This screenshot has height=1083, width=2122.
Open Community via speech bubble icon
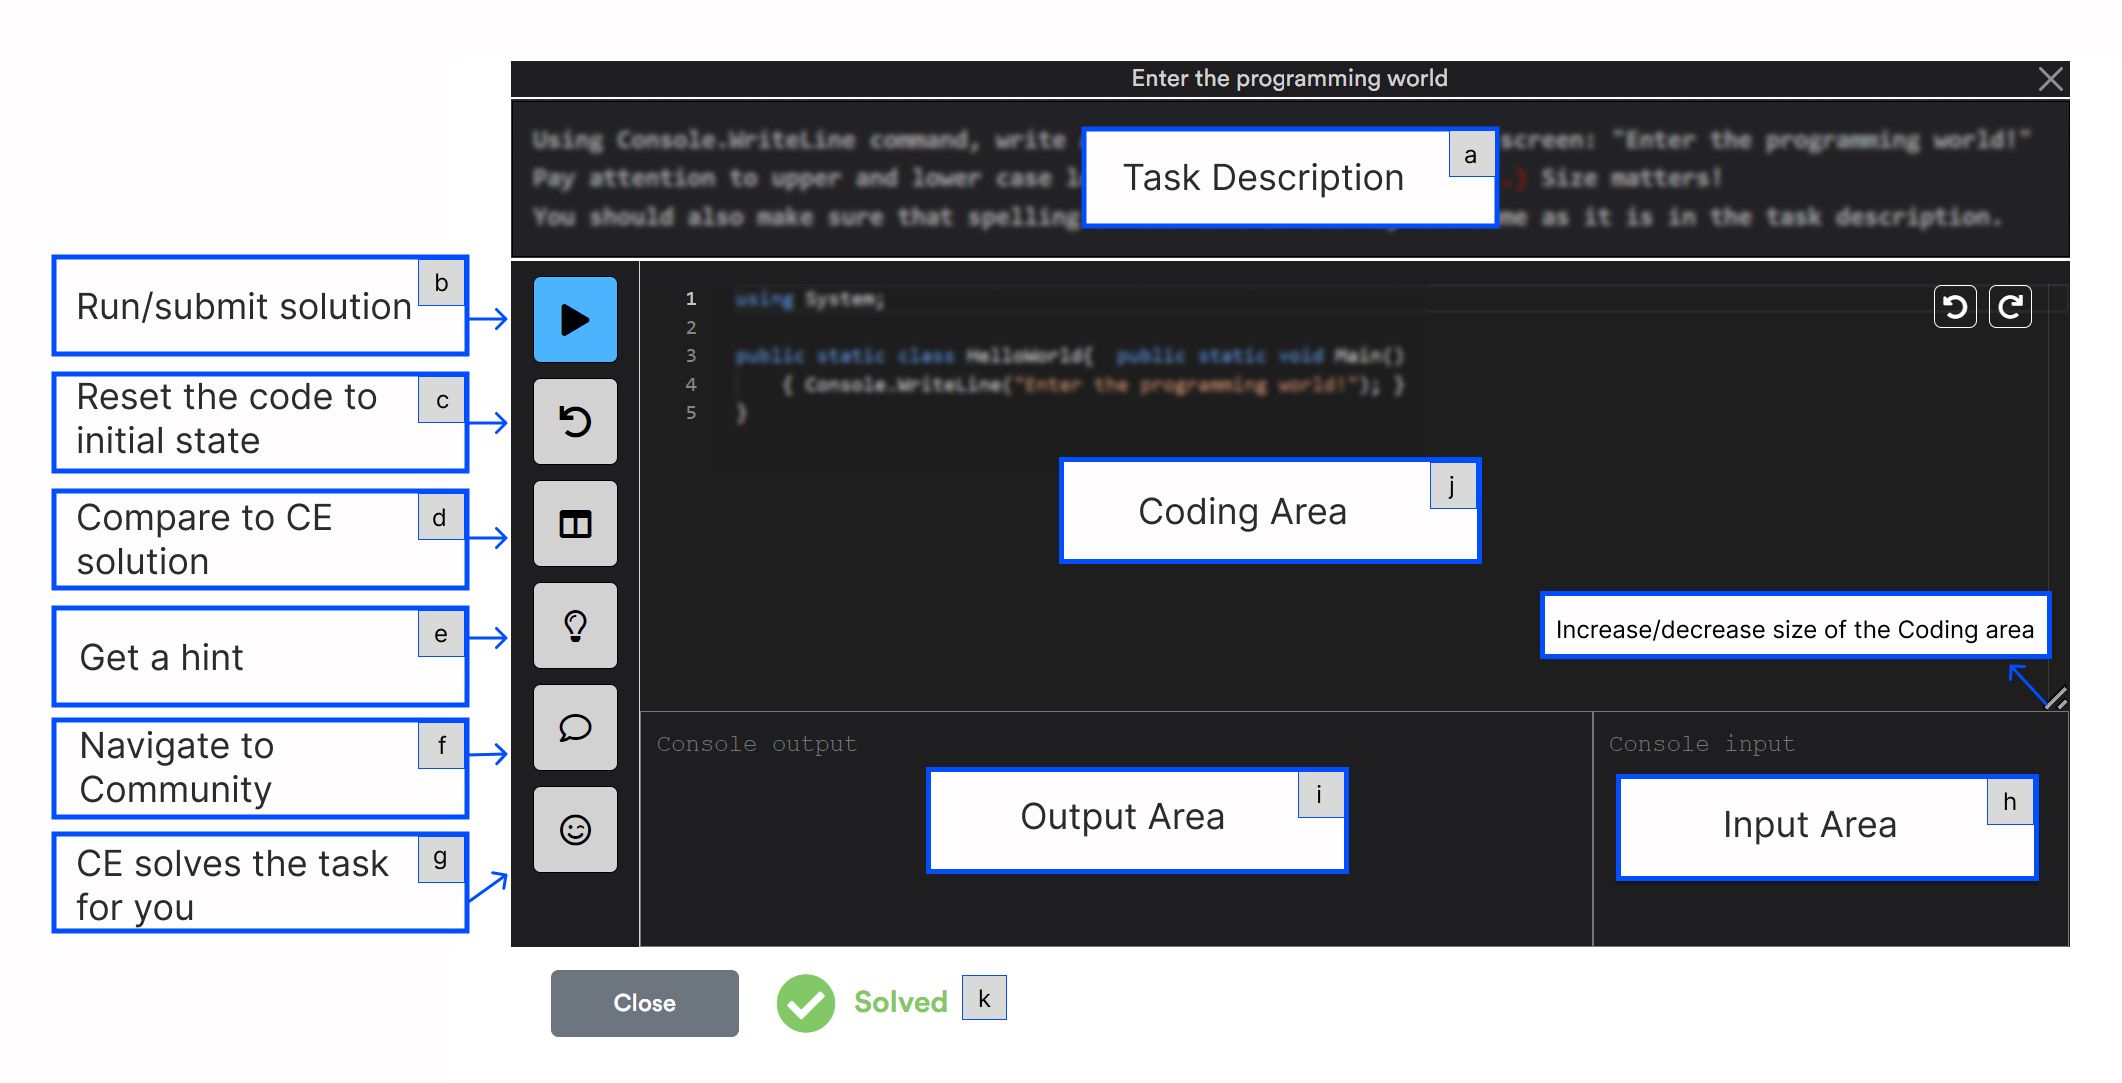(575, 728)
